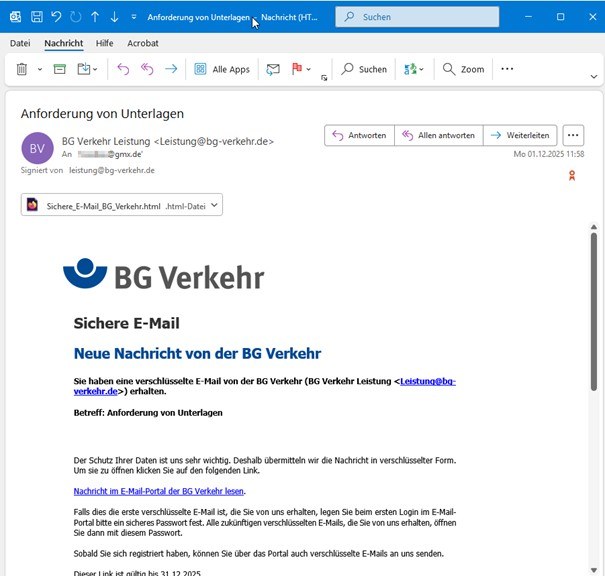Click the Allen antworten button
Viewport: 605px width, 576px height.
(439, 135)
